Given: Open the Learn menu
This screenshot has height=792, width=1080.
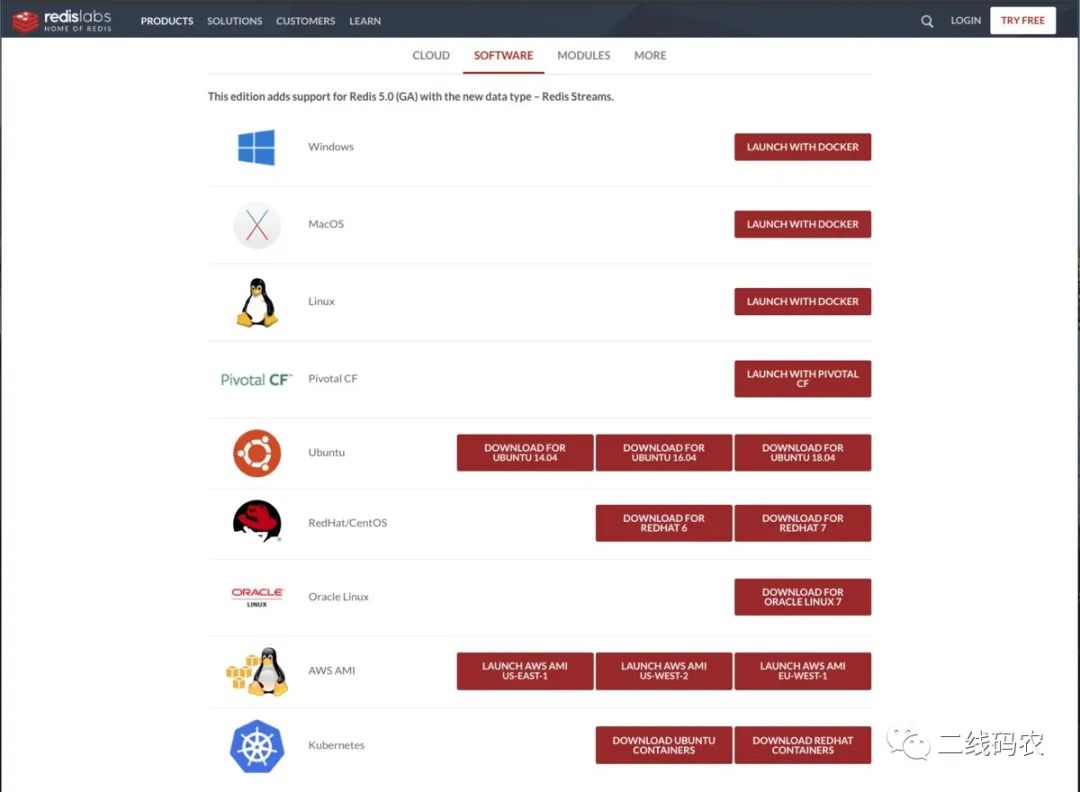Looking at the screenshot, I should tap(364, 21).
